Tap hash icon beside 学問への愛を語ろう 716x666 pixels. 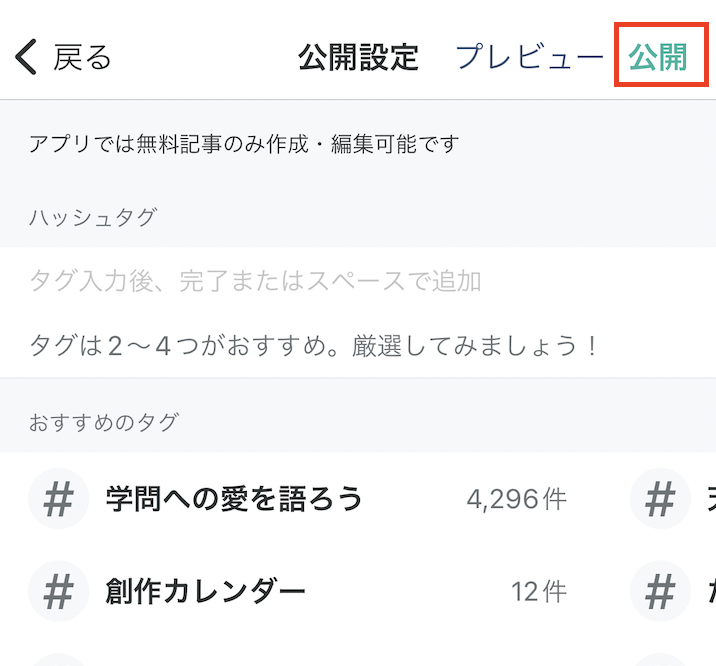point(58,498)
